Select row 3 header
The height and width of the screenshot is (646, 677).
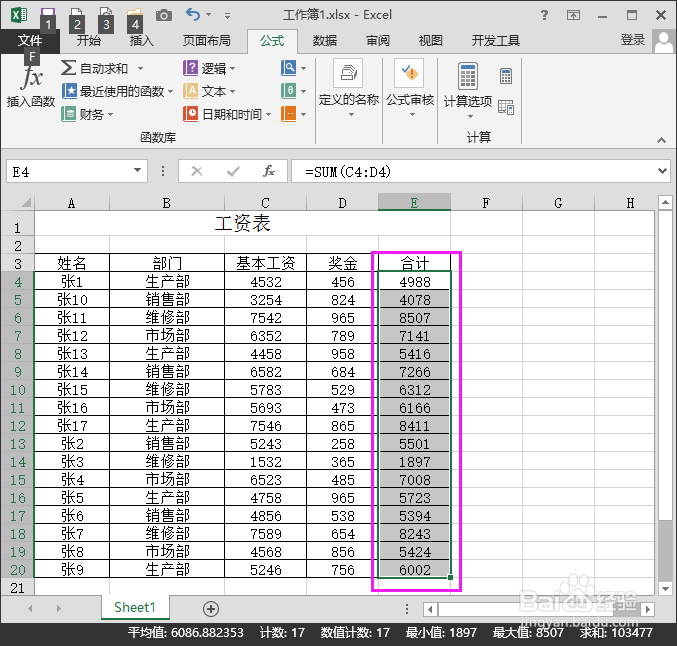pyautogui.click(x=18, y=263)
